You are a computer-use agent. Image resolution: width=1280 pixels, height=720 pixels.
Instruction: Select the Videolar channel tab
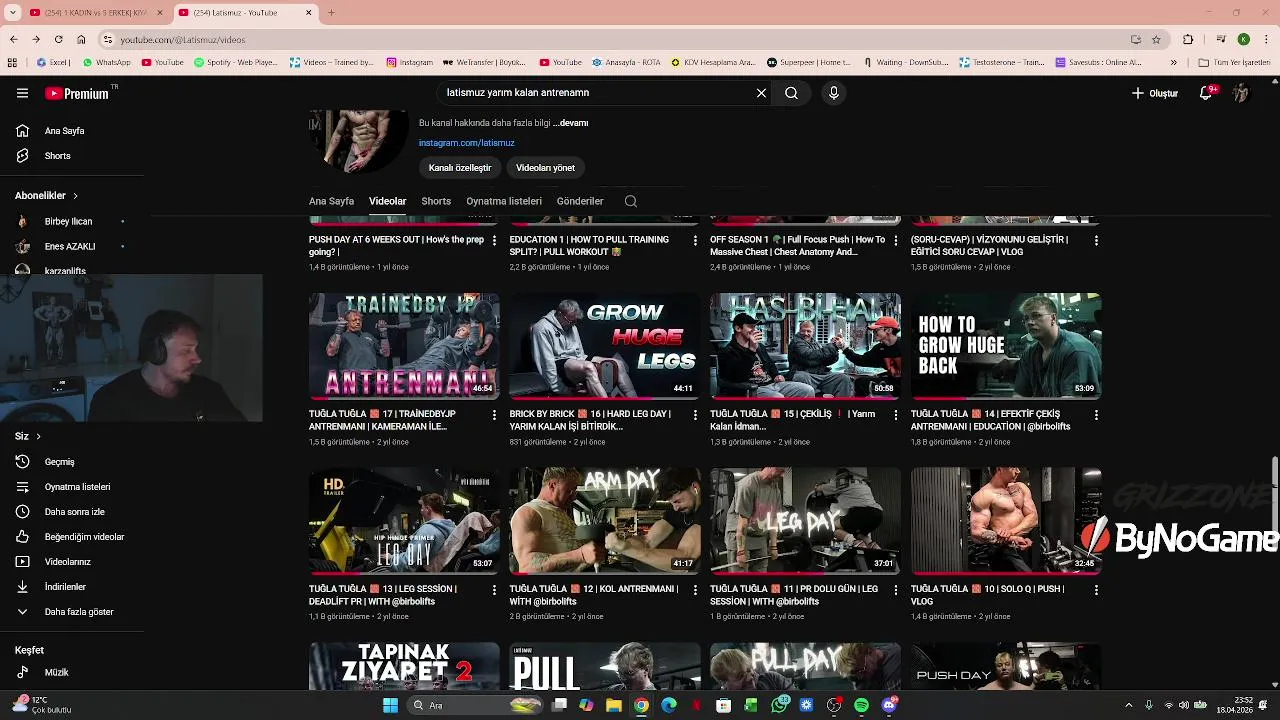click(387, 201)
